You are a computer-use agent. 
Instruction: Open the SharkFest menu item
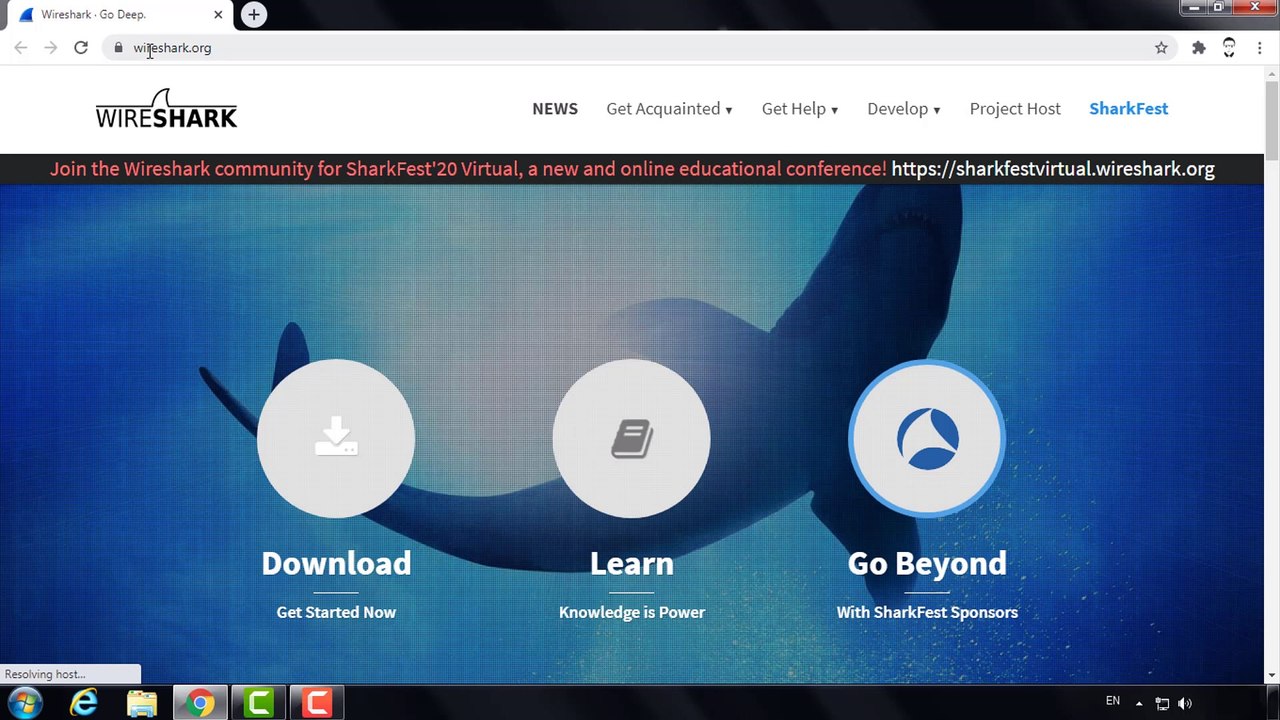coord(1128,108)
